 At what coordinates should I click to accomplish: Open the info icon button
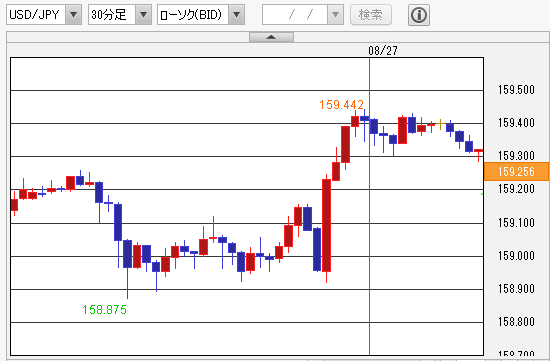click(x=419, y=15)
